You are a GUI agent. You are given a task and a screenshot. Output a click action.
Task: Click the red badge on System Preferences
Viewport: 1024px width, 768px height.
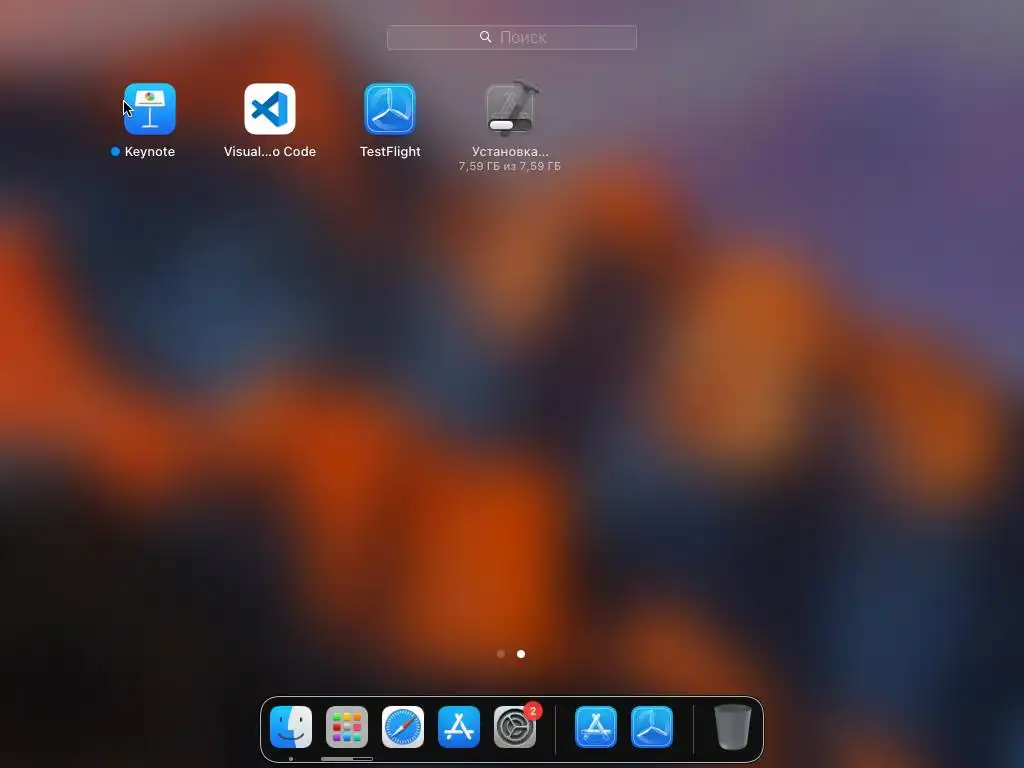(533, 711)
